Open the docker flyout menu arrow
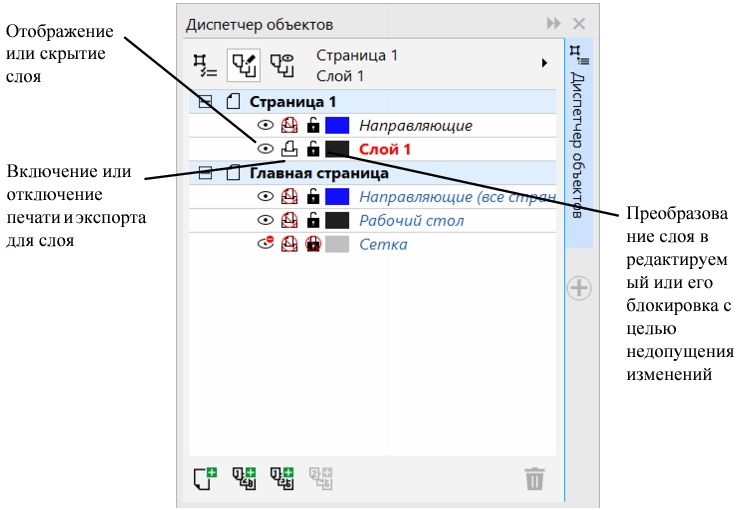745x510 pixels. pyautogui.click(x=545, y=63)
